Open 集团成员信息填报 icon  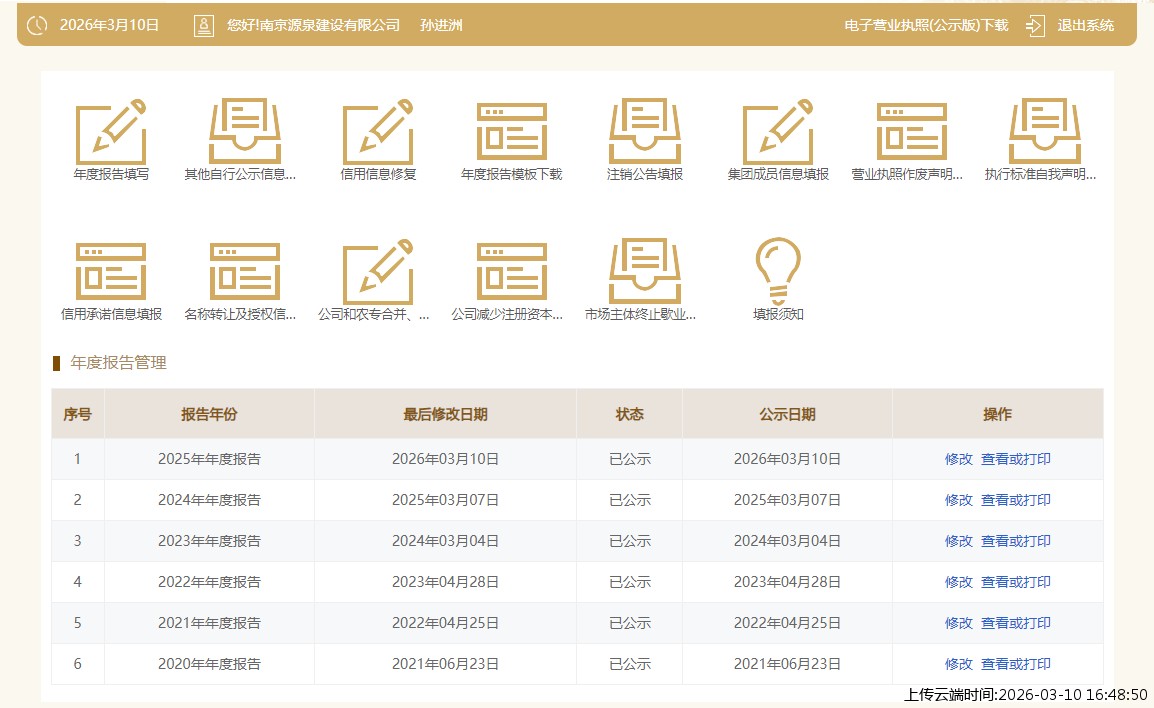point(778,132)
